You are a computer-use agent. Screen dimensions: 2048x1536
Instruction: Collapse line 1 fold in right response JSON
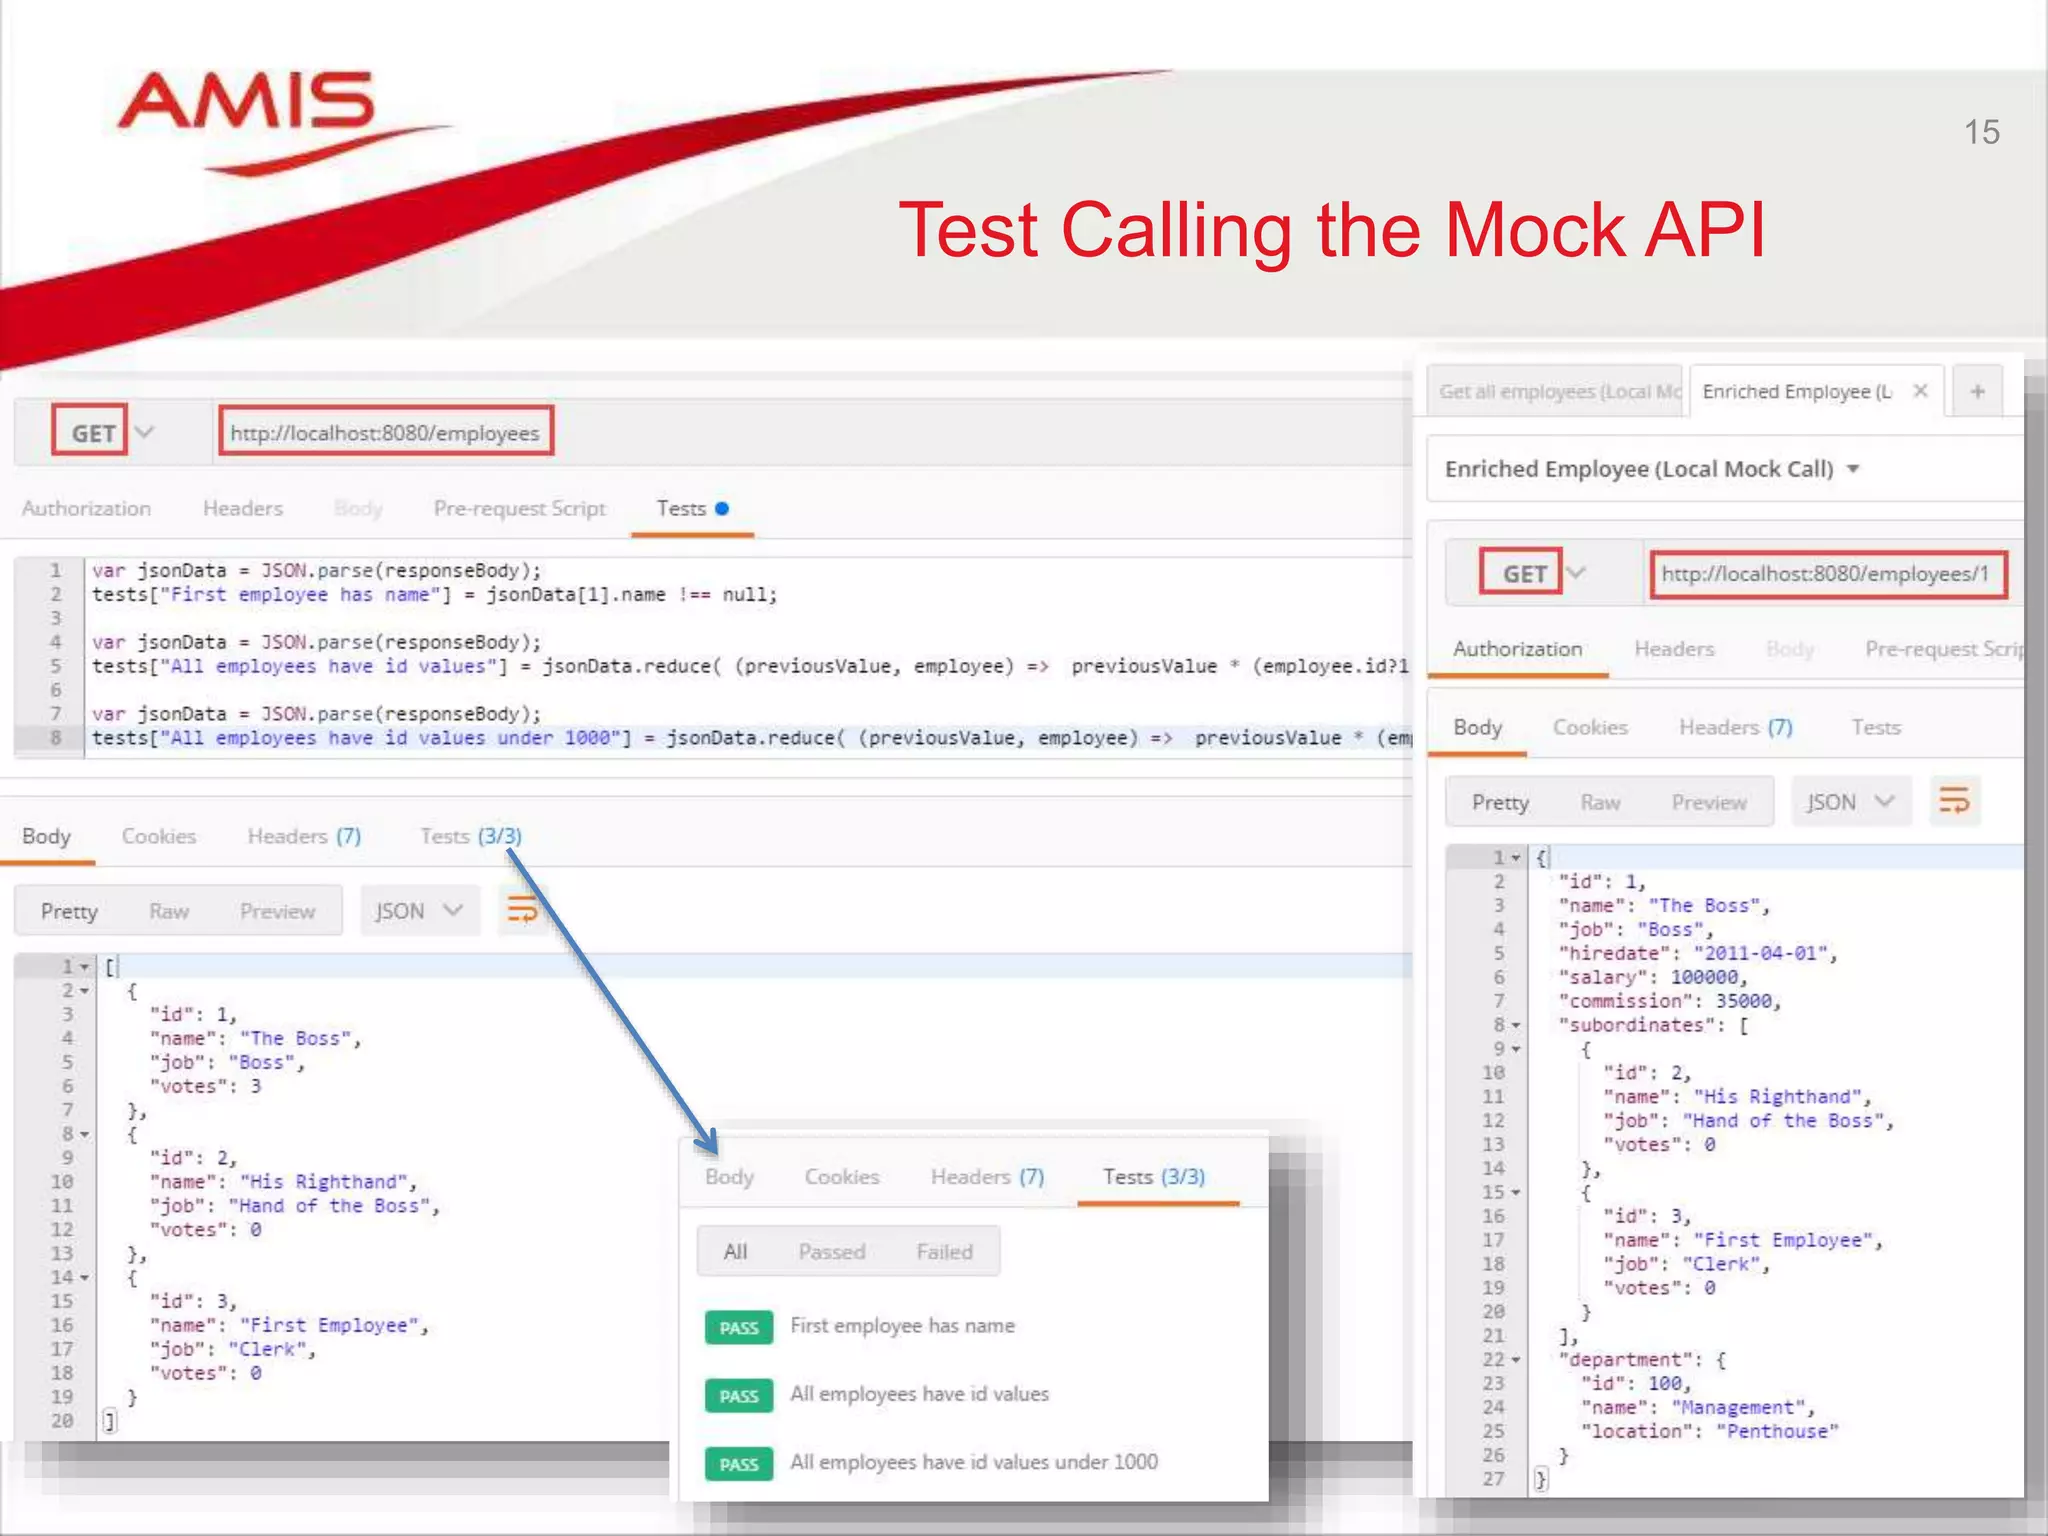pos(1516,858)
